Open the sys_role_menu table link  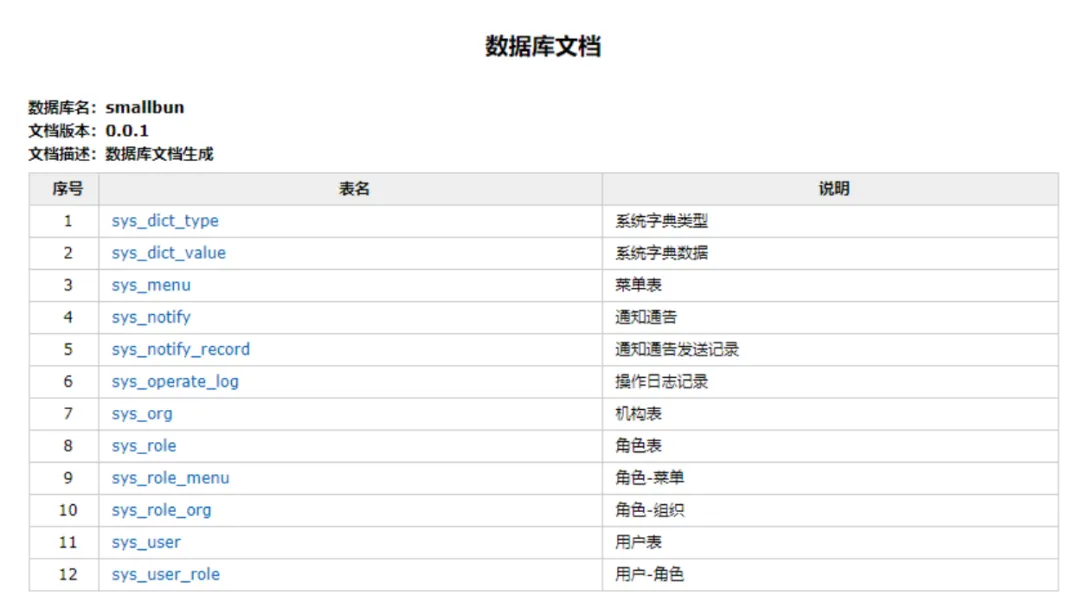coord(171,478)
